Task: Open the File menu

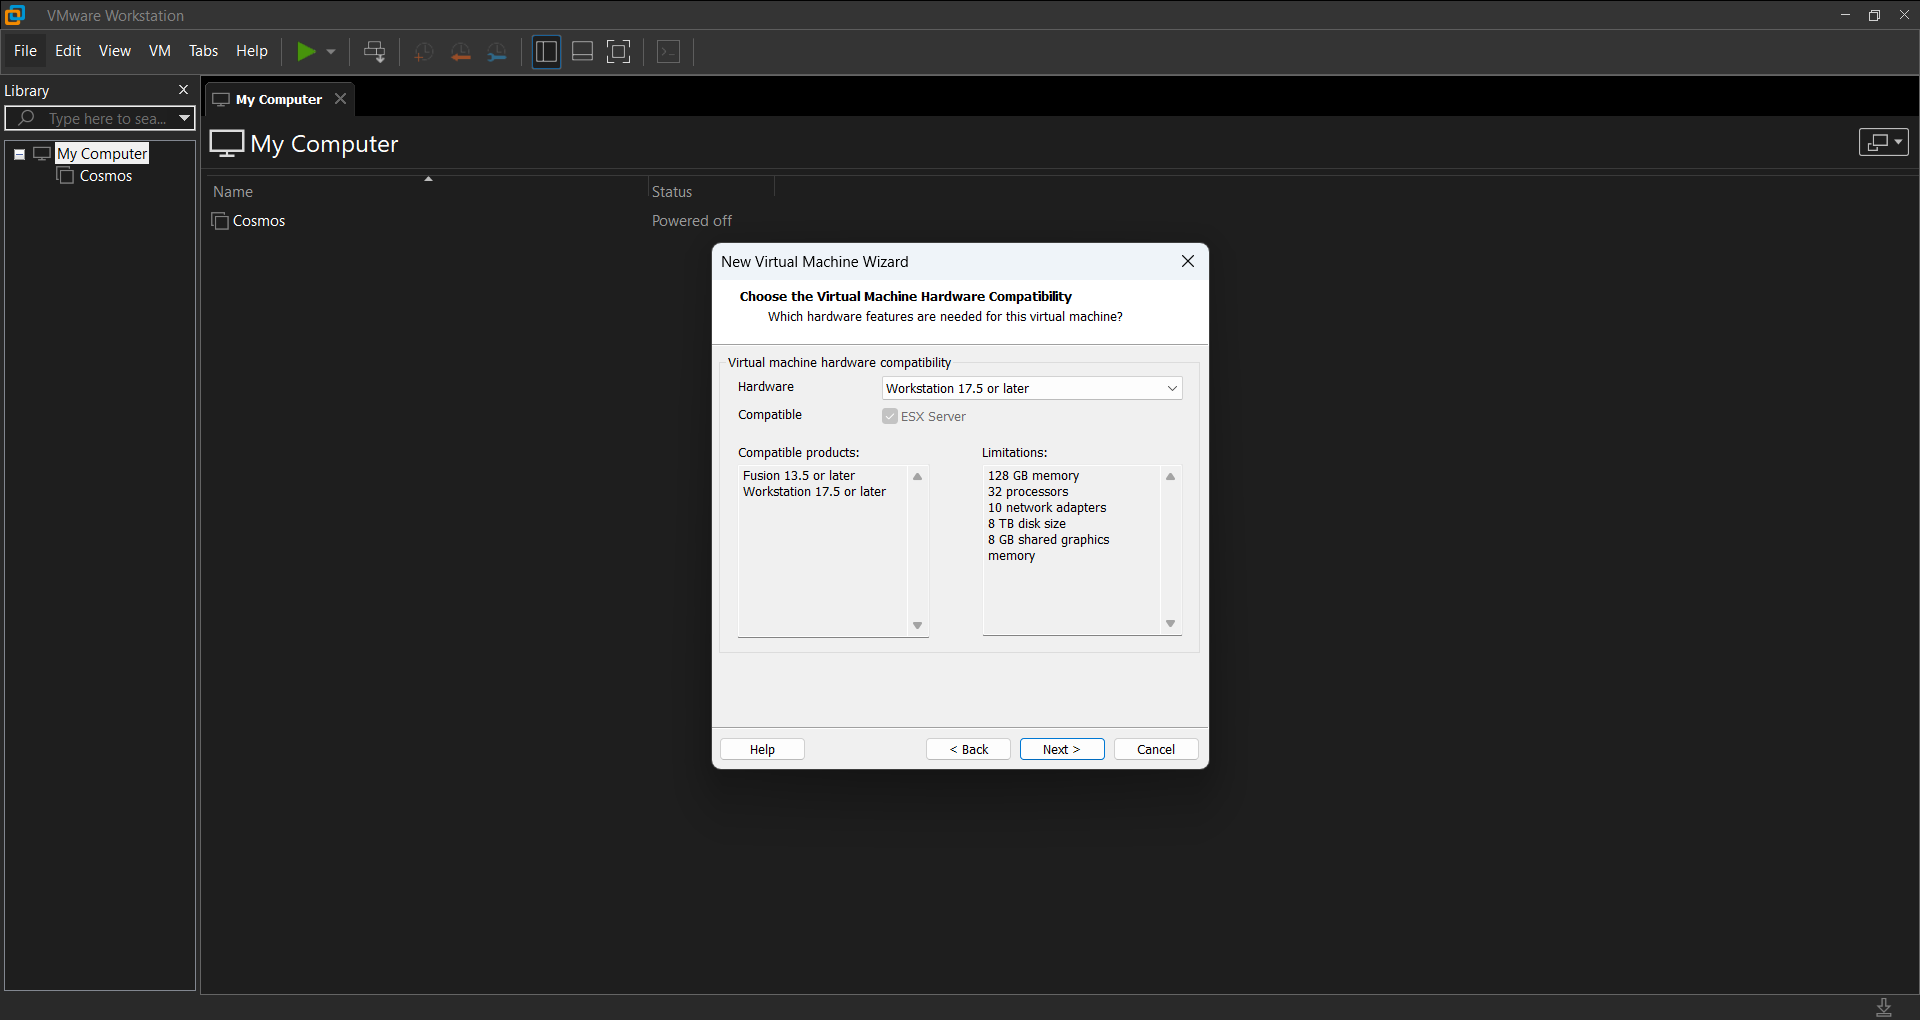Action: (x=25, y=51)
